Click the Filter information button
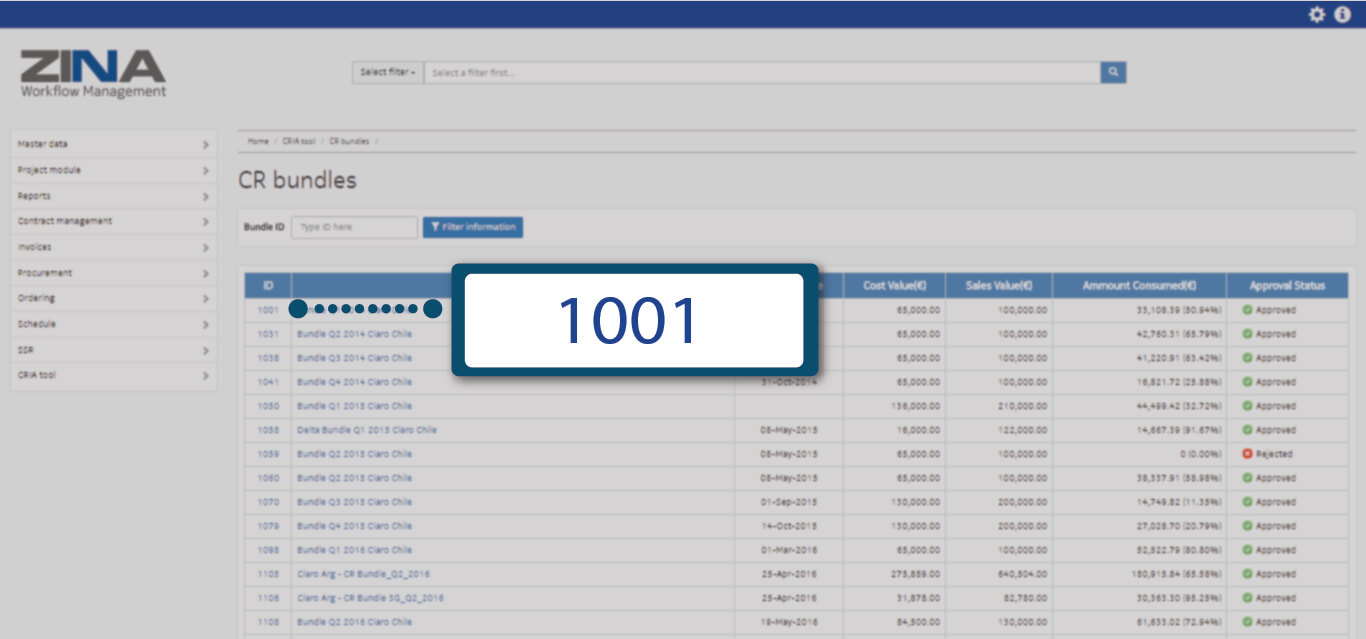Image resolution: width=1366 pixels, height=639 pixels. pos(472,227)
